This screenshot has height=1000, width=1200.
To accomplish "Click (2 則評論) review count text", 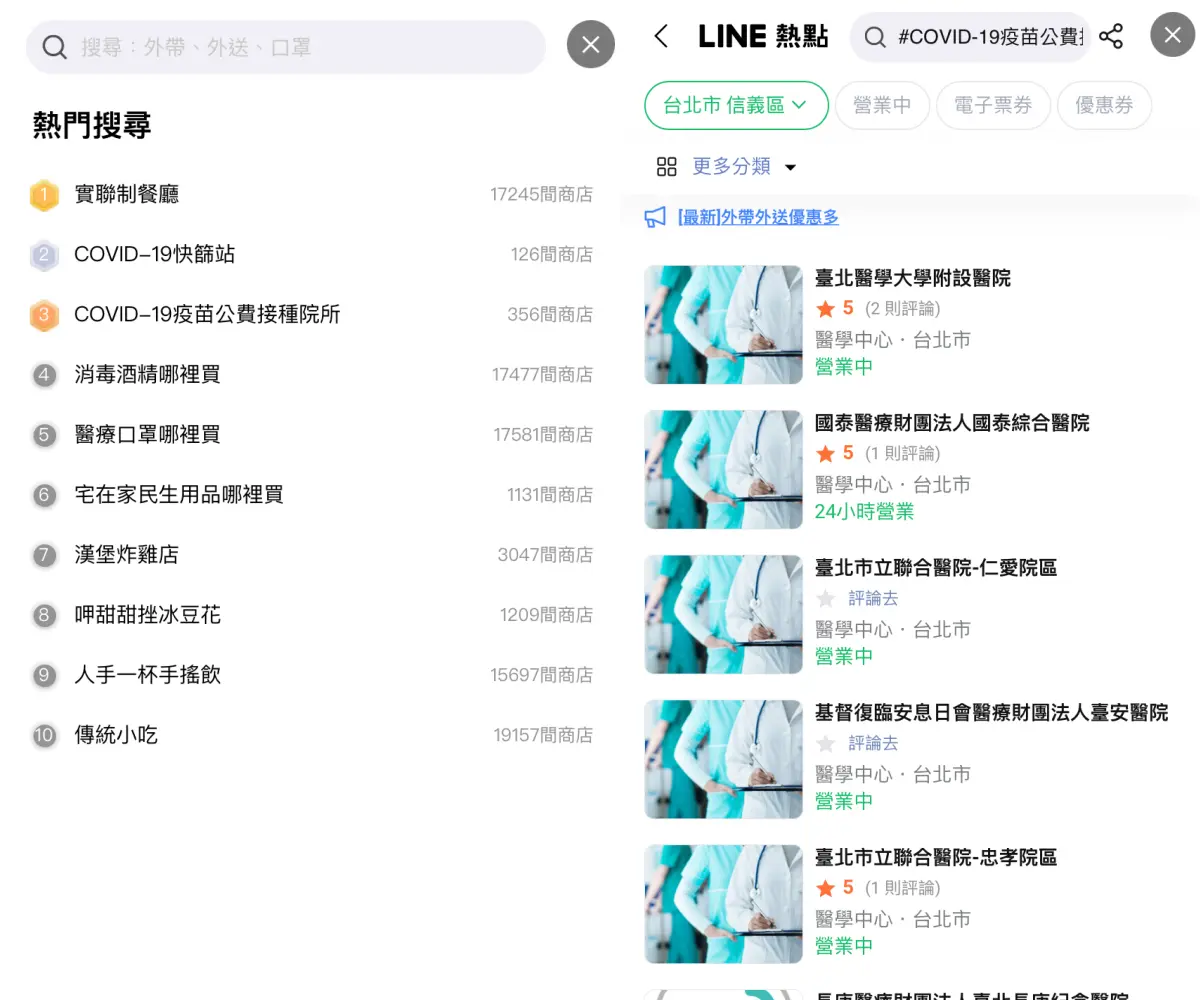I will tap(903, 308).
